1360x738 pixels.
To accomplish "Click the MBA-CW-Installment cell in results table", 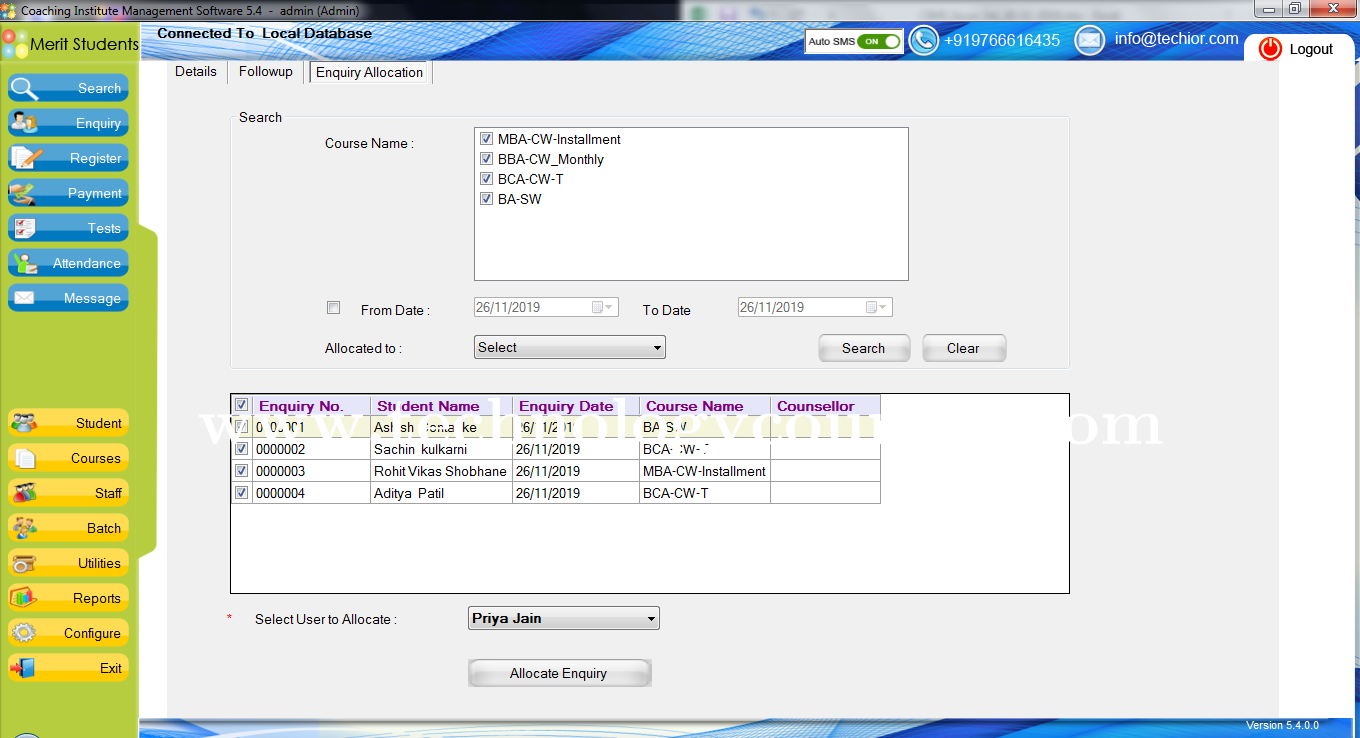I will click(x=705, y=471).
